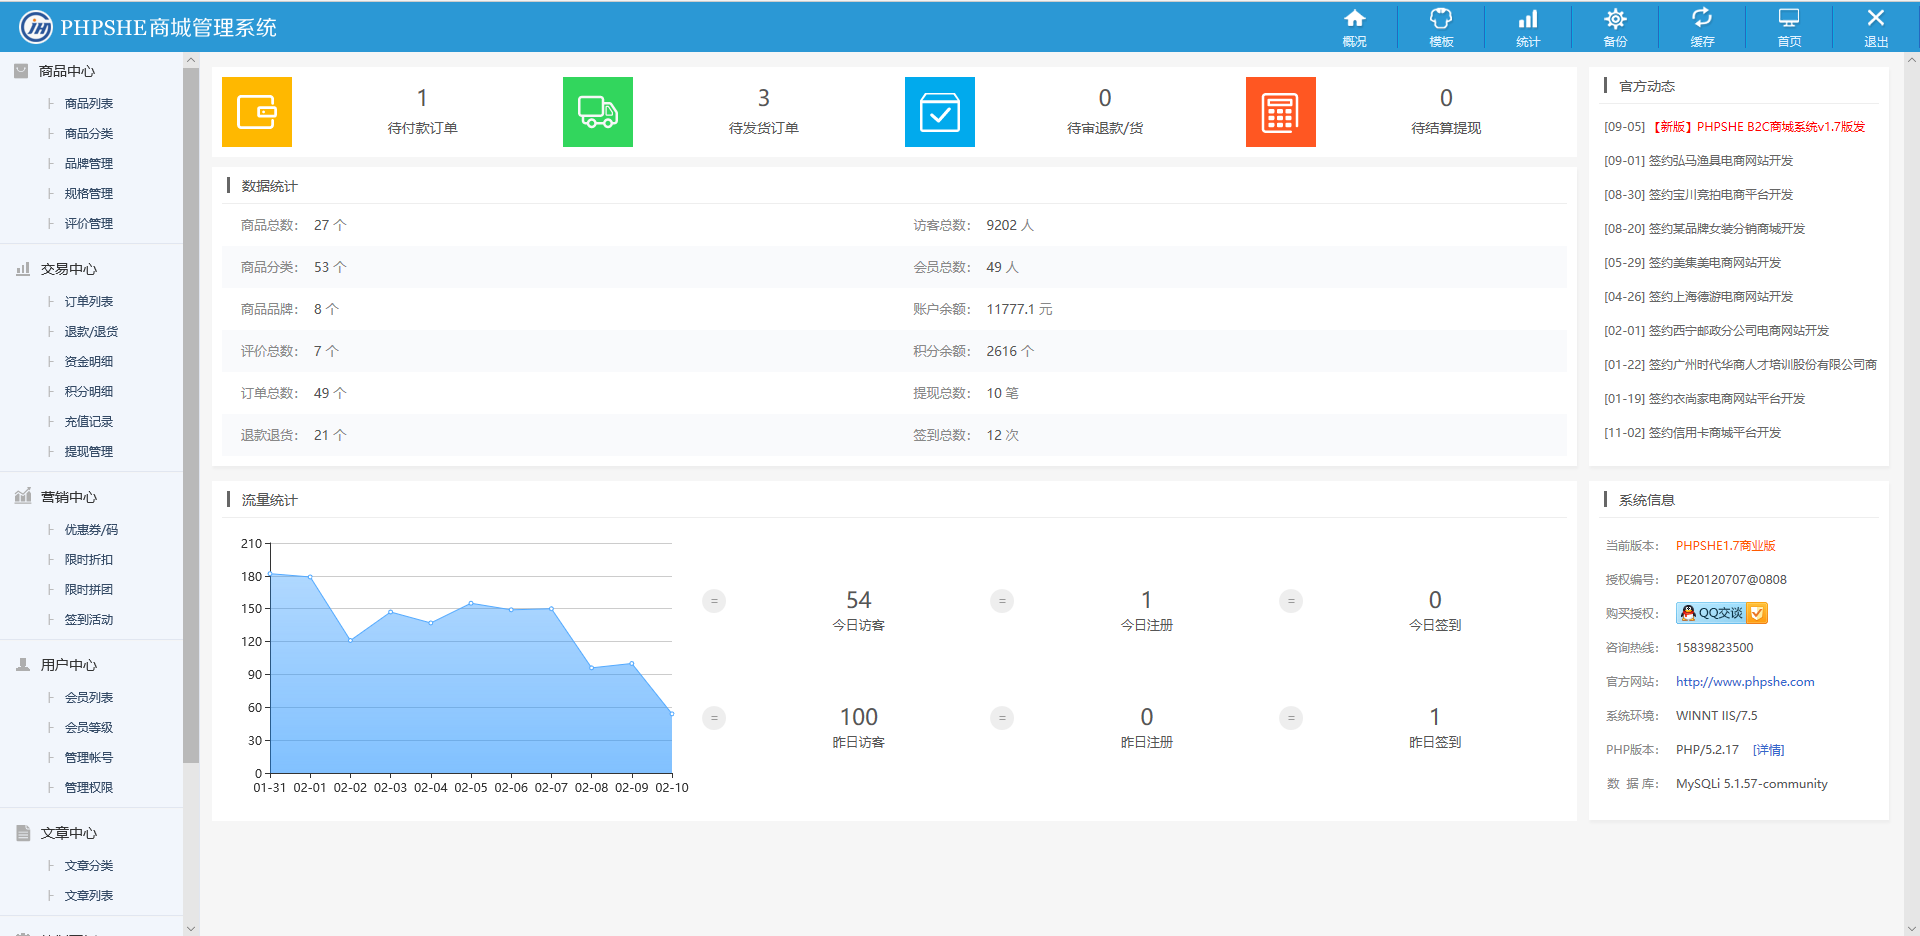Click the PHPSHE circular logo
The width and height of the screenshot is (1920, 936).
click(x=36, y=27)
